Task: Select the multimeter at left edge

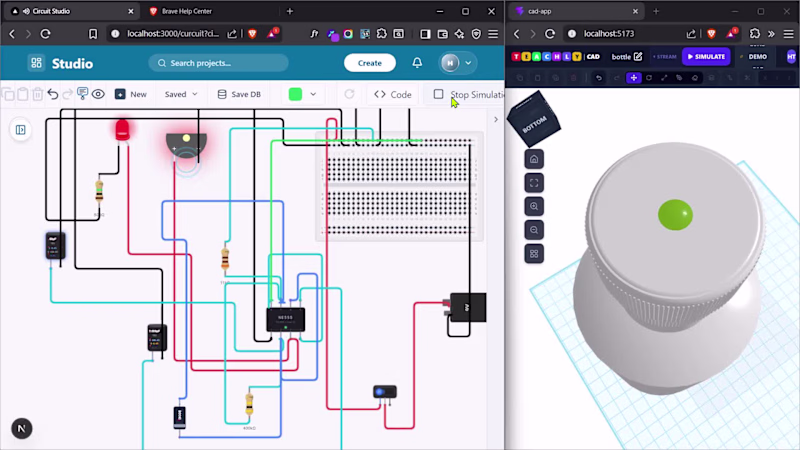Action: point(55,246)
